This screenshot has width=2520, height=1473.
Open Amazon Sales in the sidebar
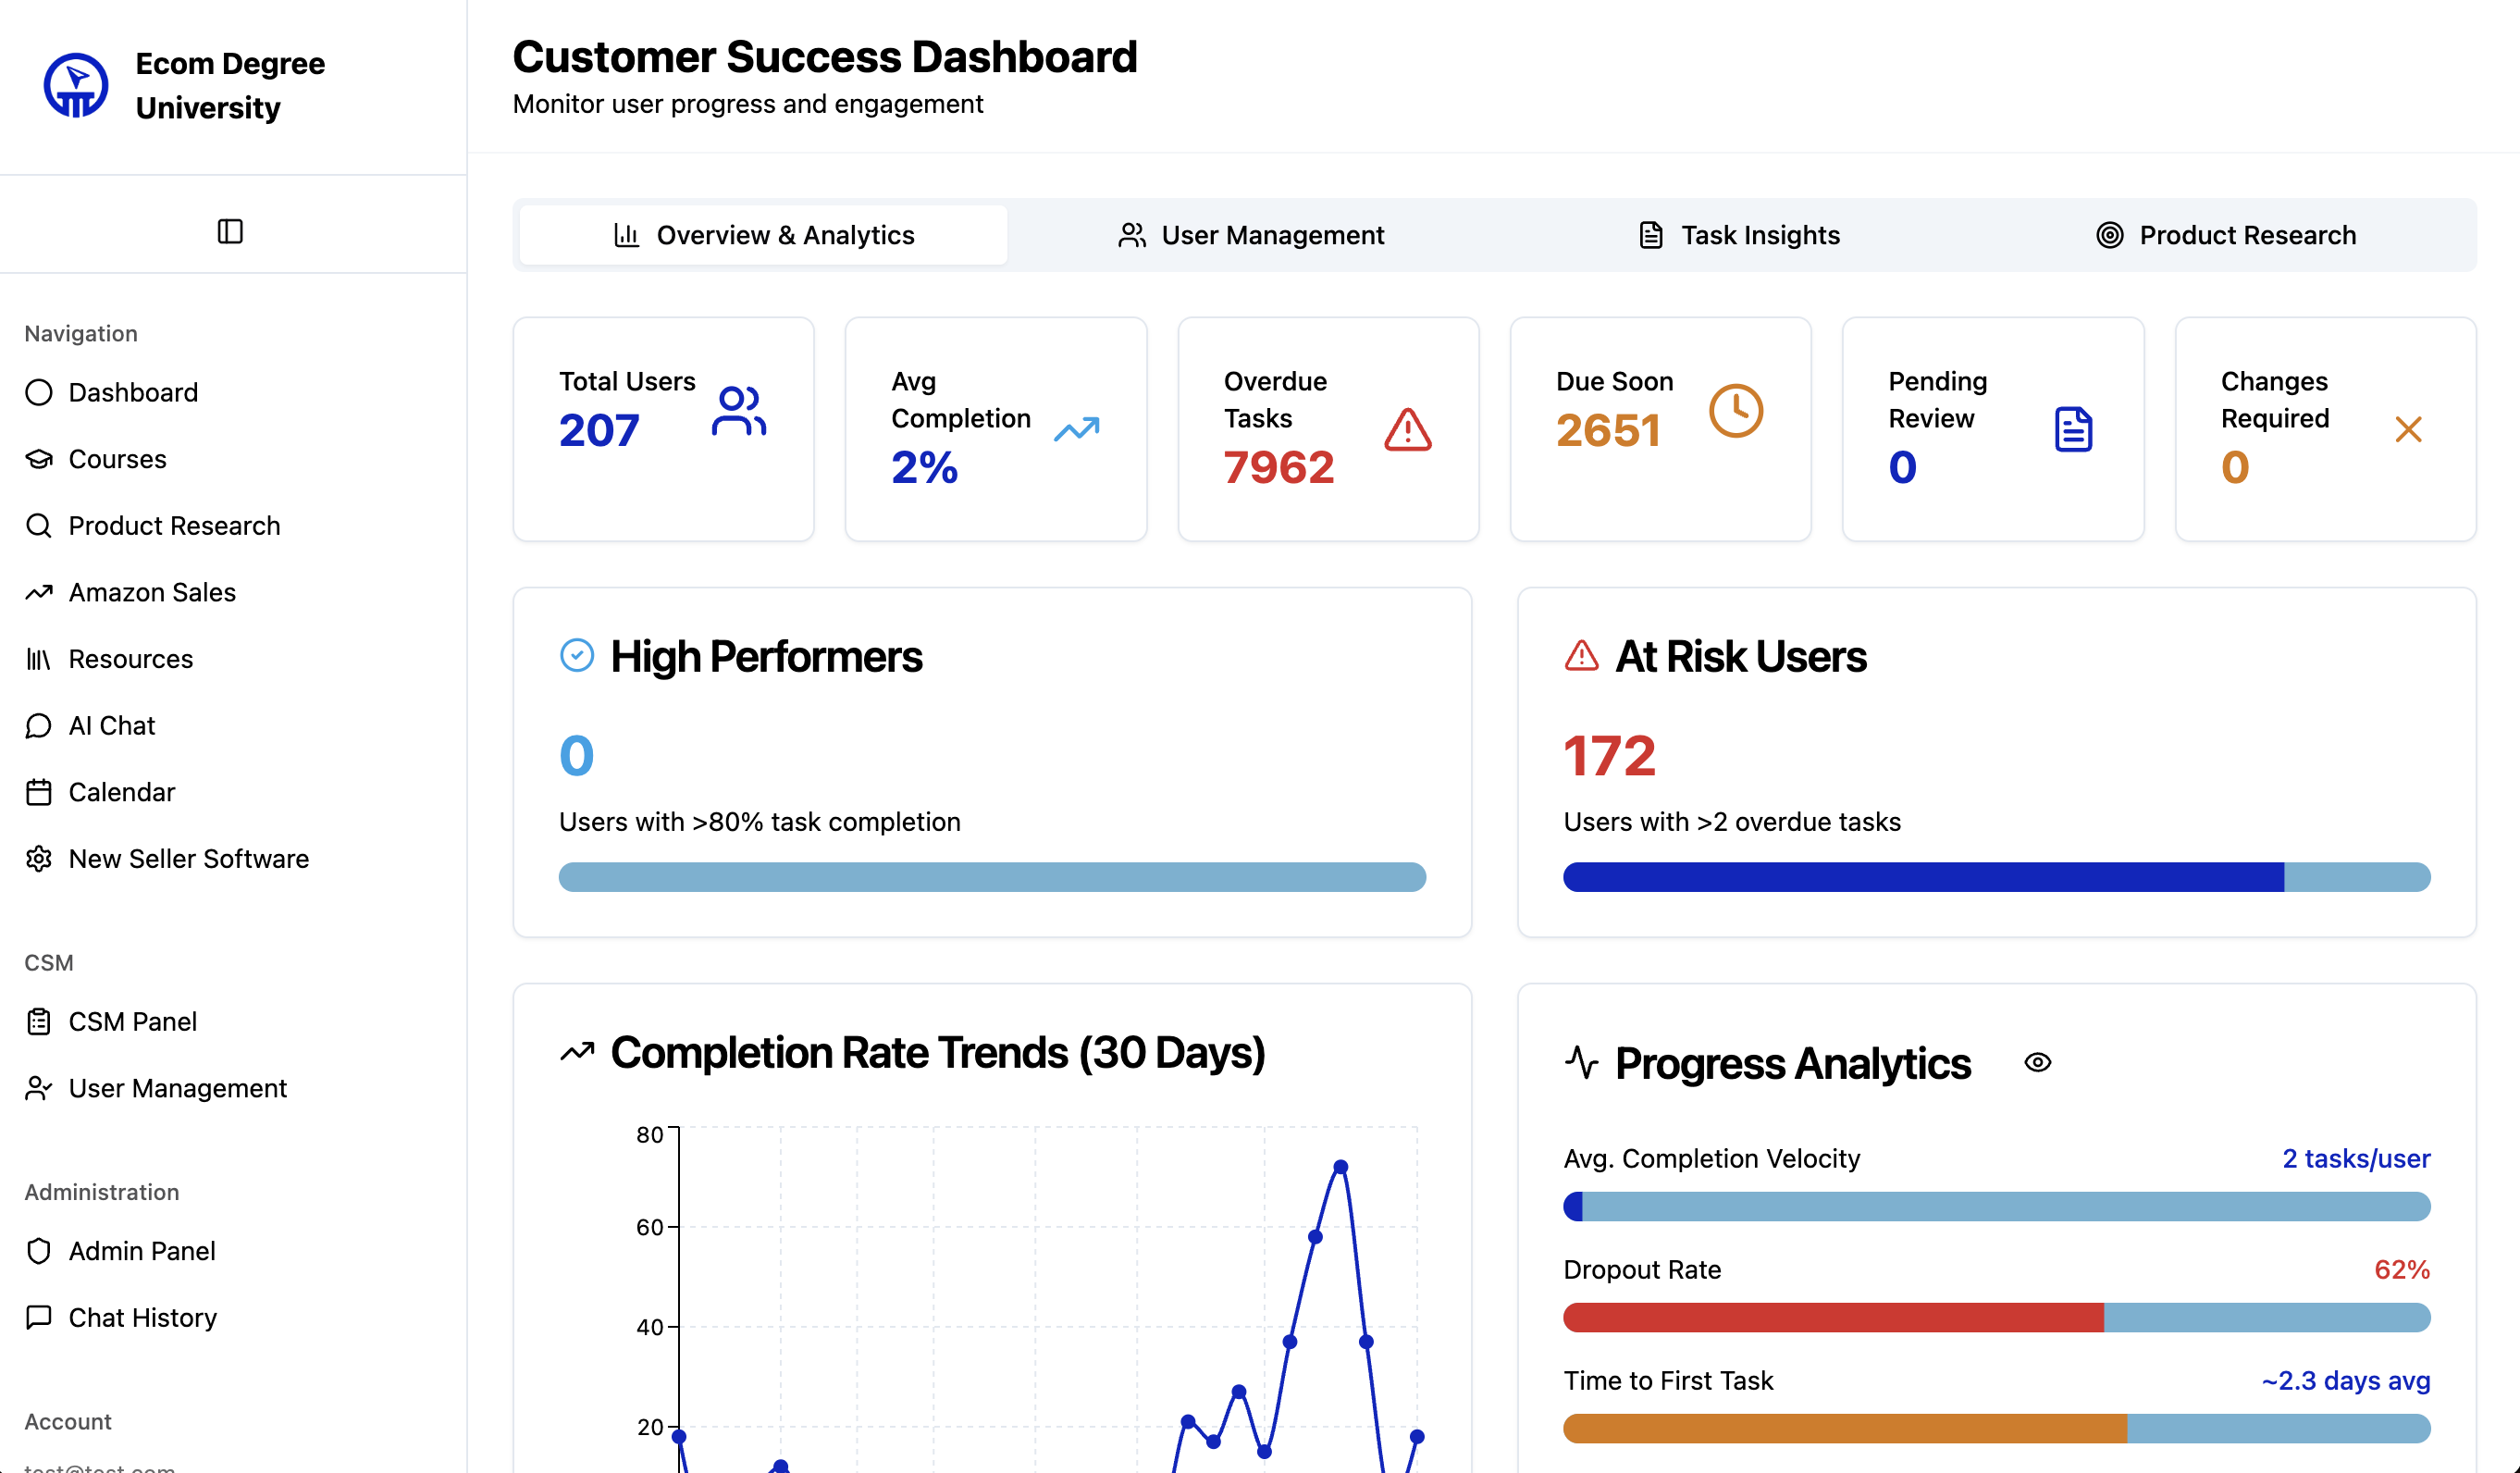pyautogui.click(x=152, y=592)
